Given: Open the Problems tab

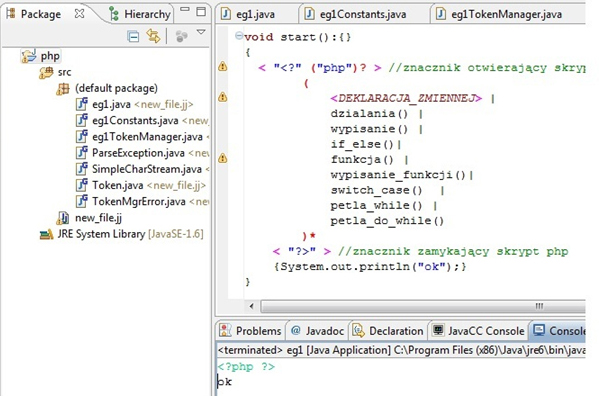Looking at the screenshot, I should [251, 331].
